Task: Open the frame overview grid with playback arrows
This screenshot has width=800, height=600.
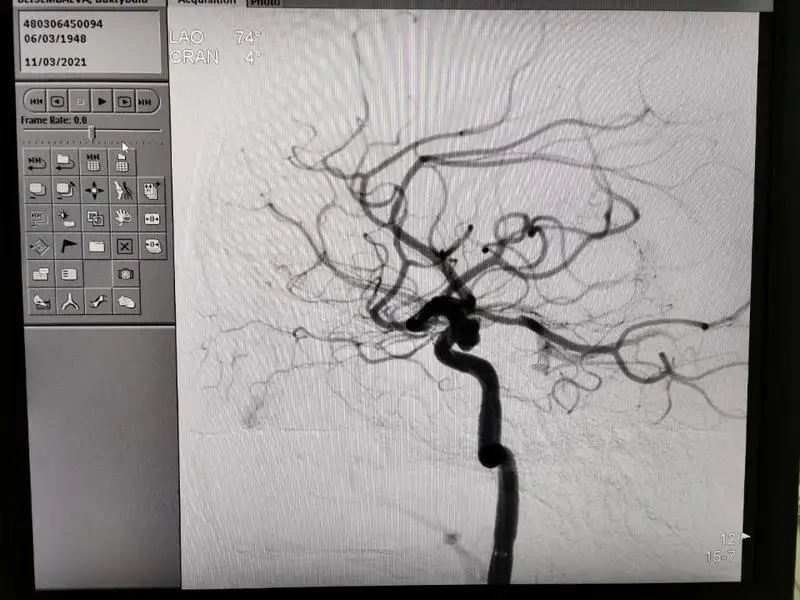Action: [x=93, y=162]
